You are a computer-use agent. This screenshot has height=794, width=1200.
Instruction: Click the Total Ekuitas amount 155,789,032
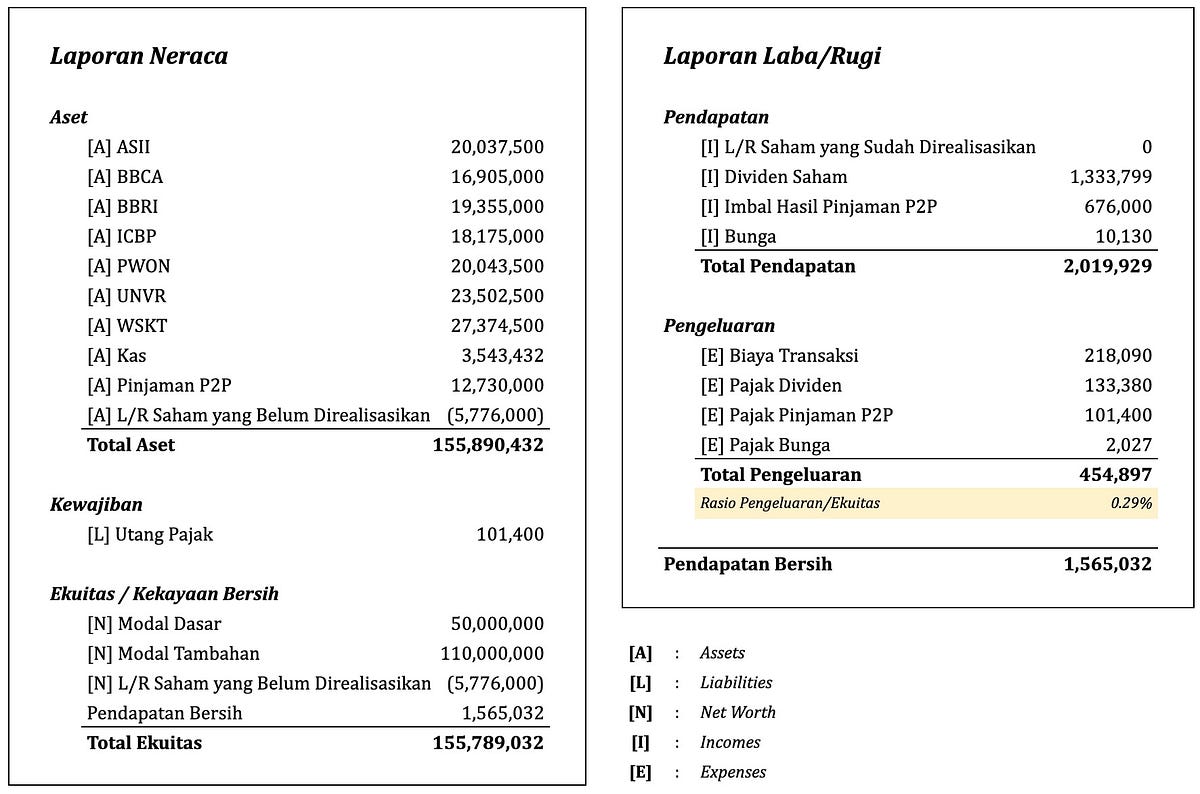click(x=489, y=743)
